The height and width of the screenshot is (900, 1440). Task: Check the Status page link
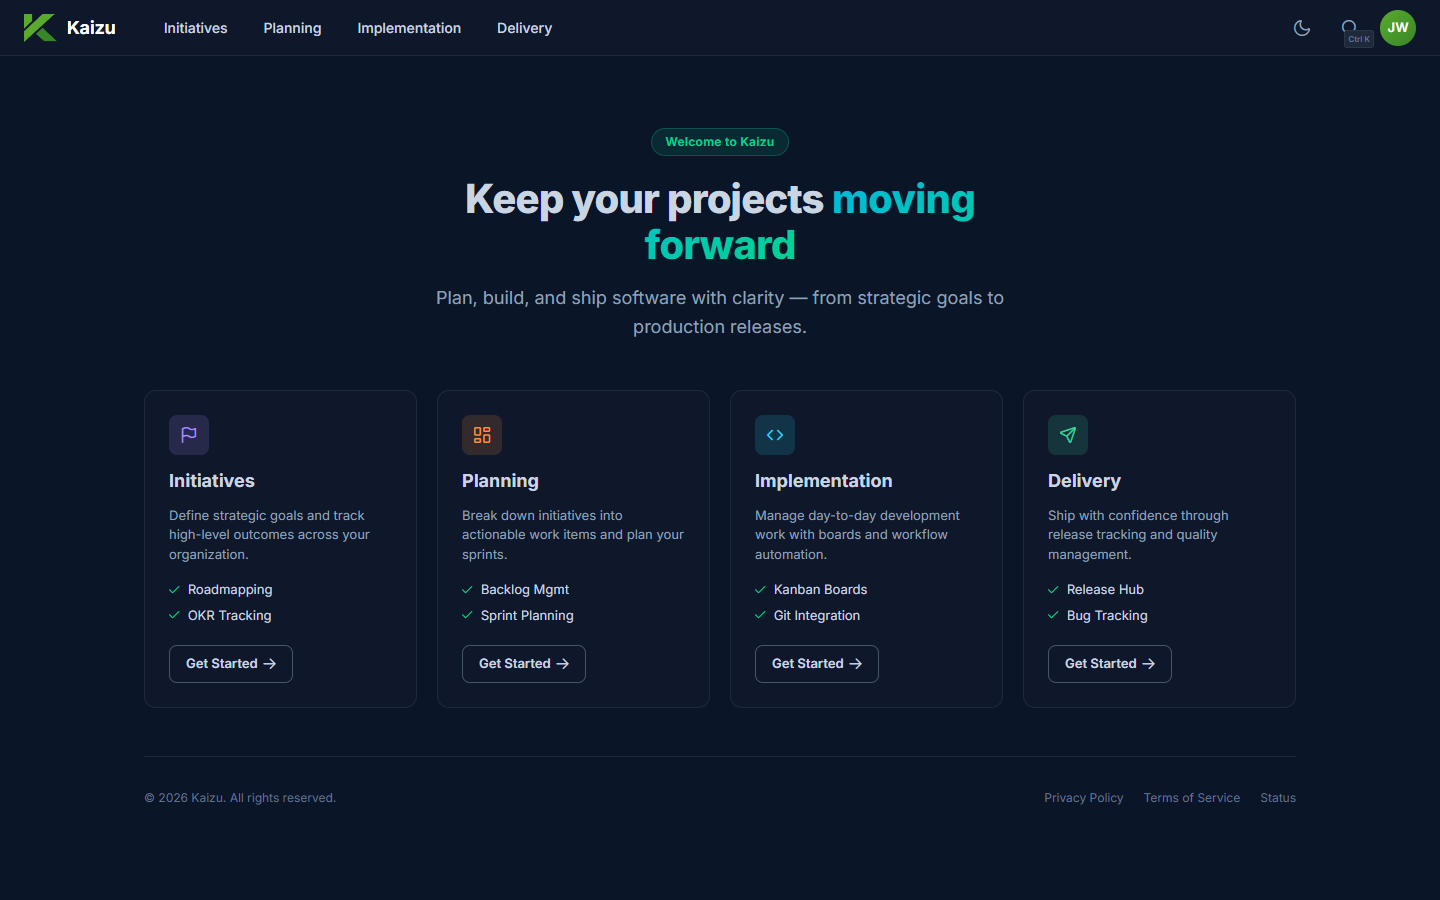pos(1277,797)
